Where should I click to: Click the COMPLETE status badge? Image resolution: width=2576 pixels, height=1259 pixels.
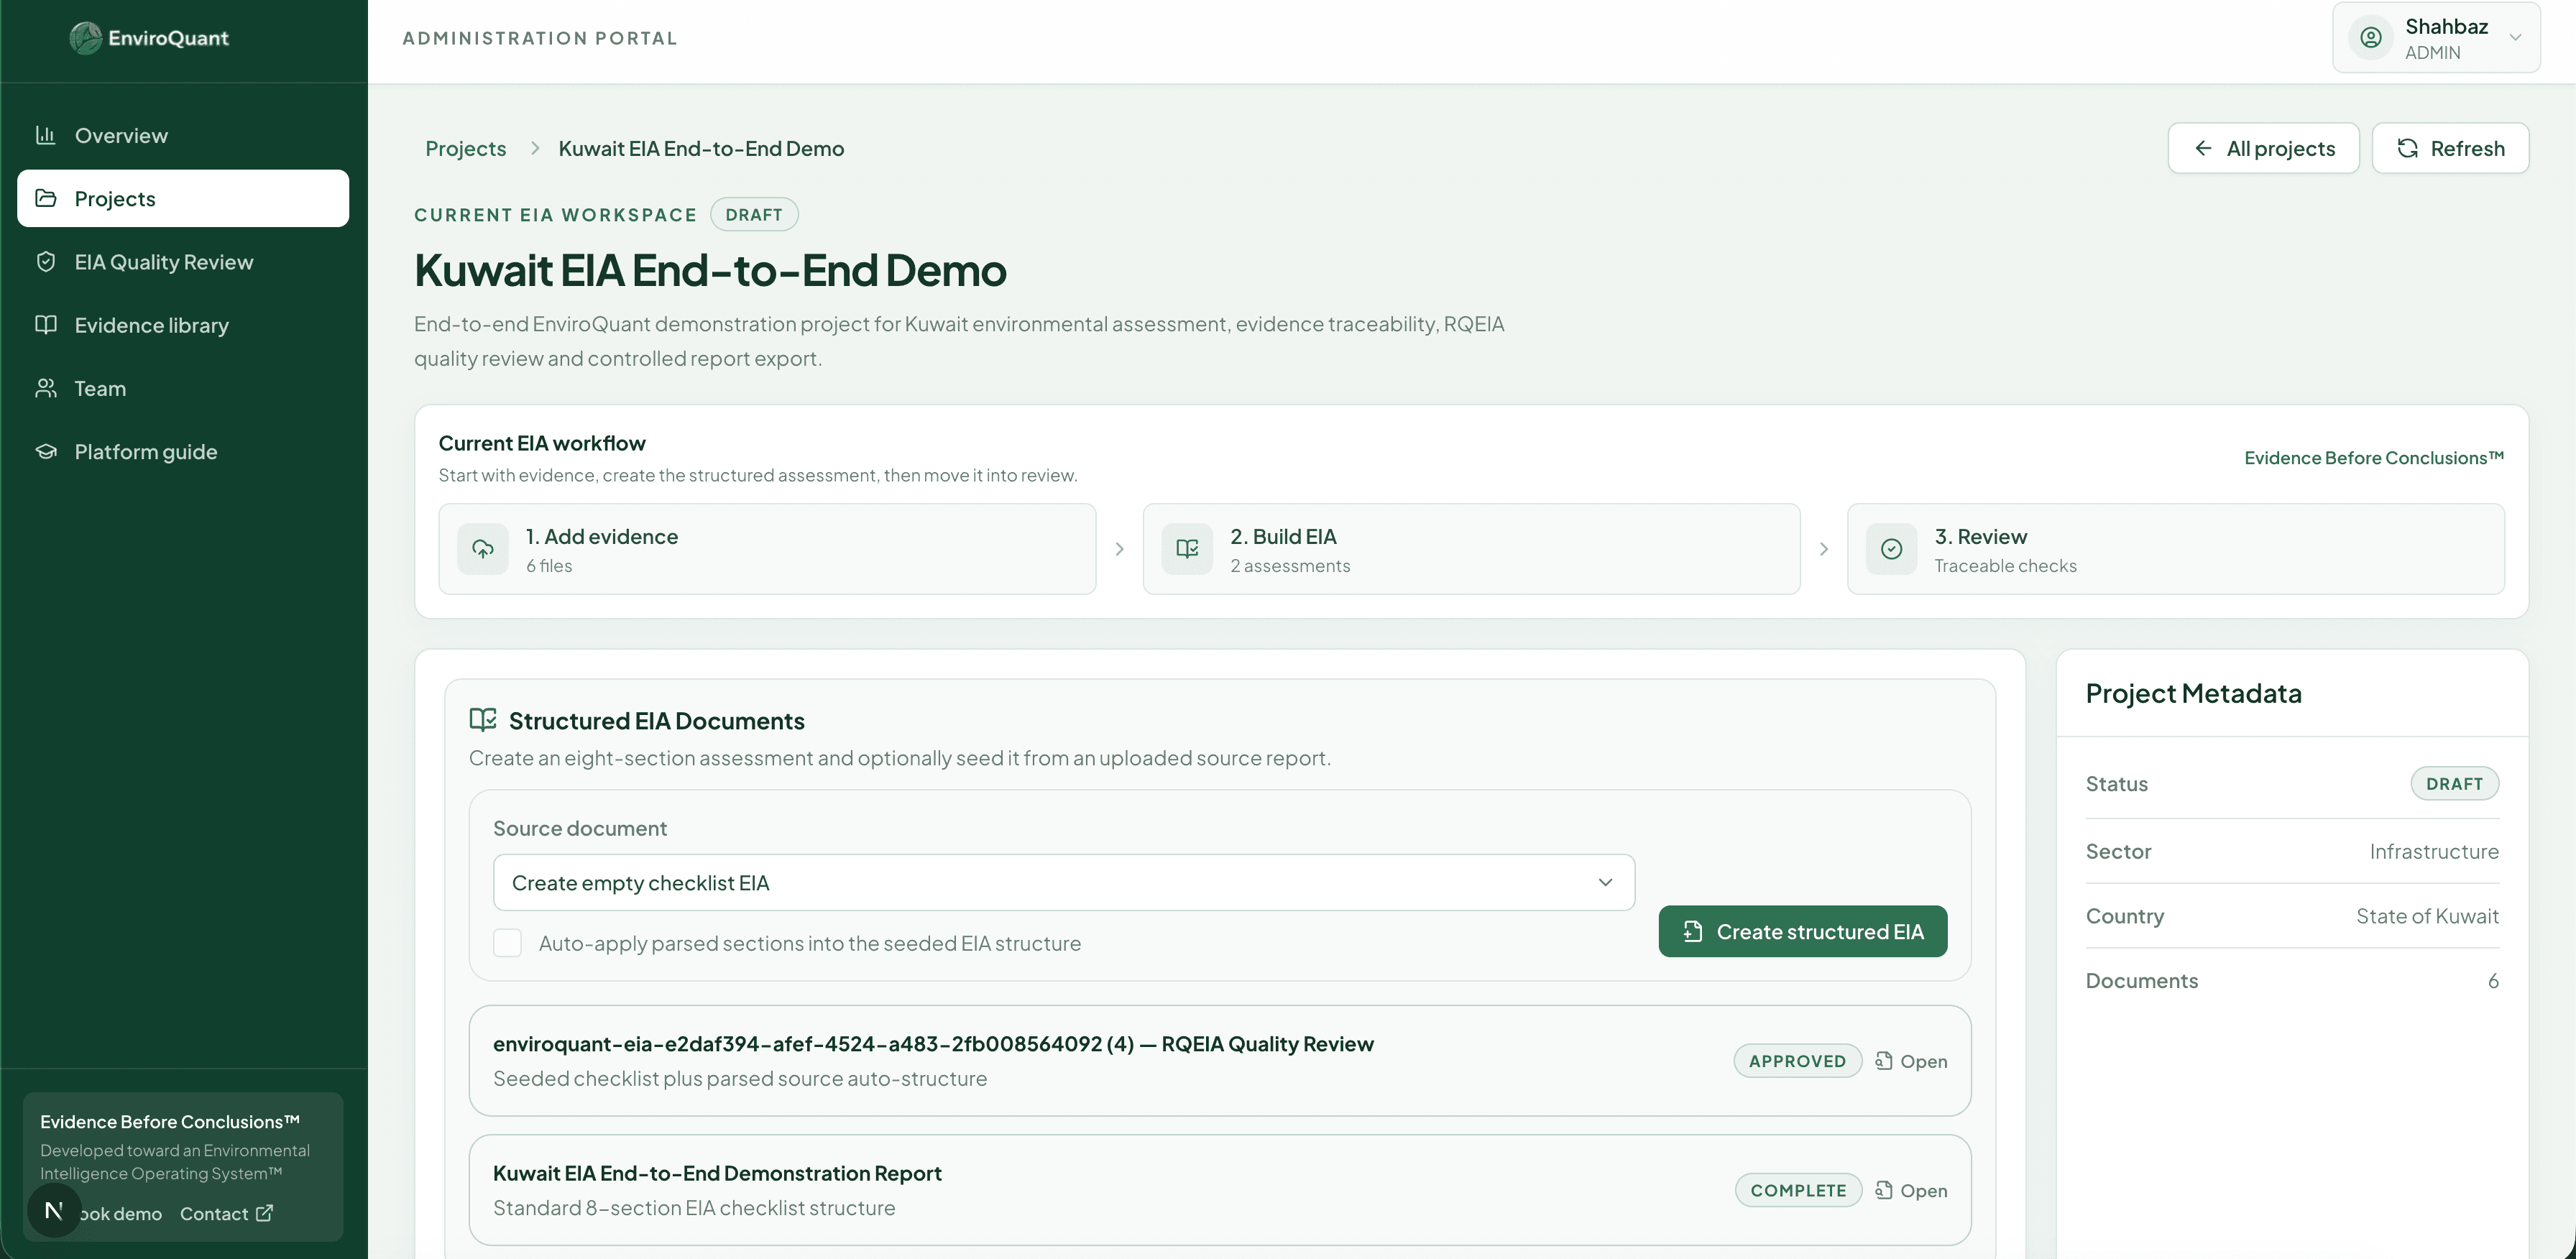1798,1190
